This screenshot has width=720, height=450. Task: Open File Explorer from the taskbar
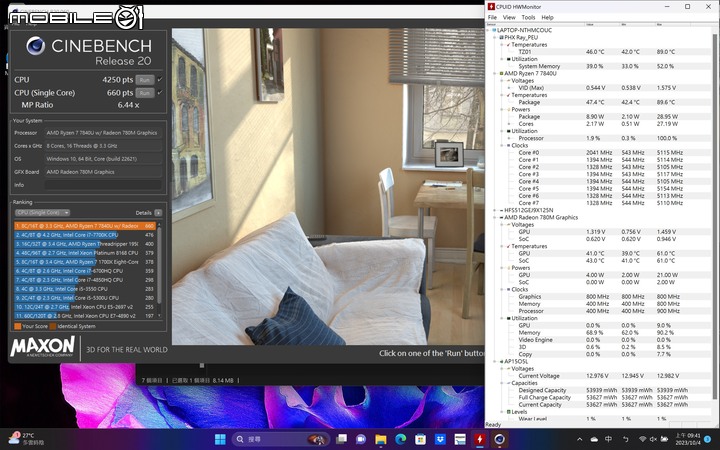[x=381, y=439]
